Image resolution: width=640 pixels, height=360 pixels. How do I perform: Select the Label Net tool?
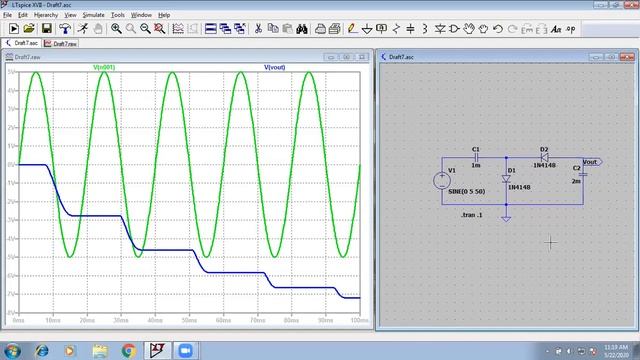(381, 29)
